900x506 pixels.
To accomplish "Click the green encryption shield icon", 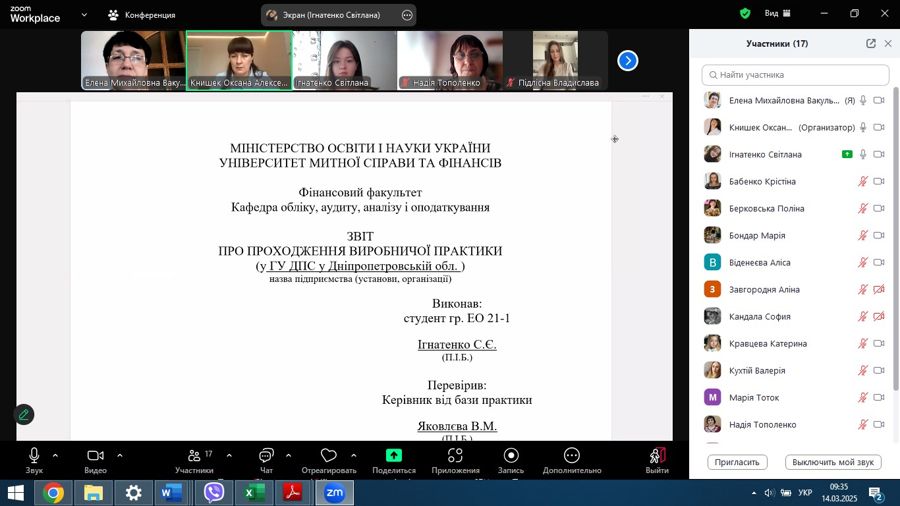I will [745, 13].
